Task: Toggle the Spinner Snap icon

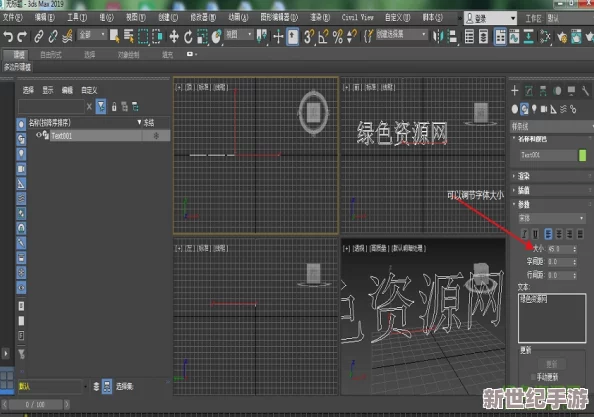Action: (x=352, y=37)
